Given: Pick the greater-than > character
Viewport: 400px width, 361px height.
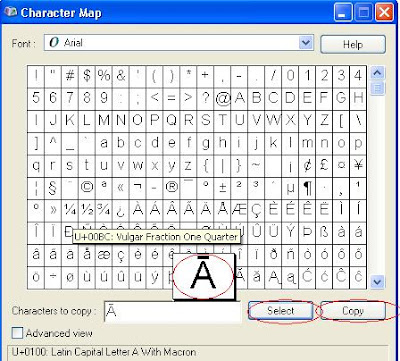Looking at the screenshot, I should [x=188, y=99].
